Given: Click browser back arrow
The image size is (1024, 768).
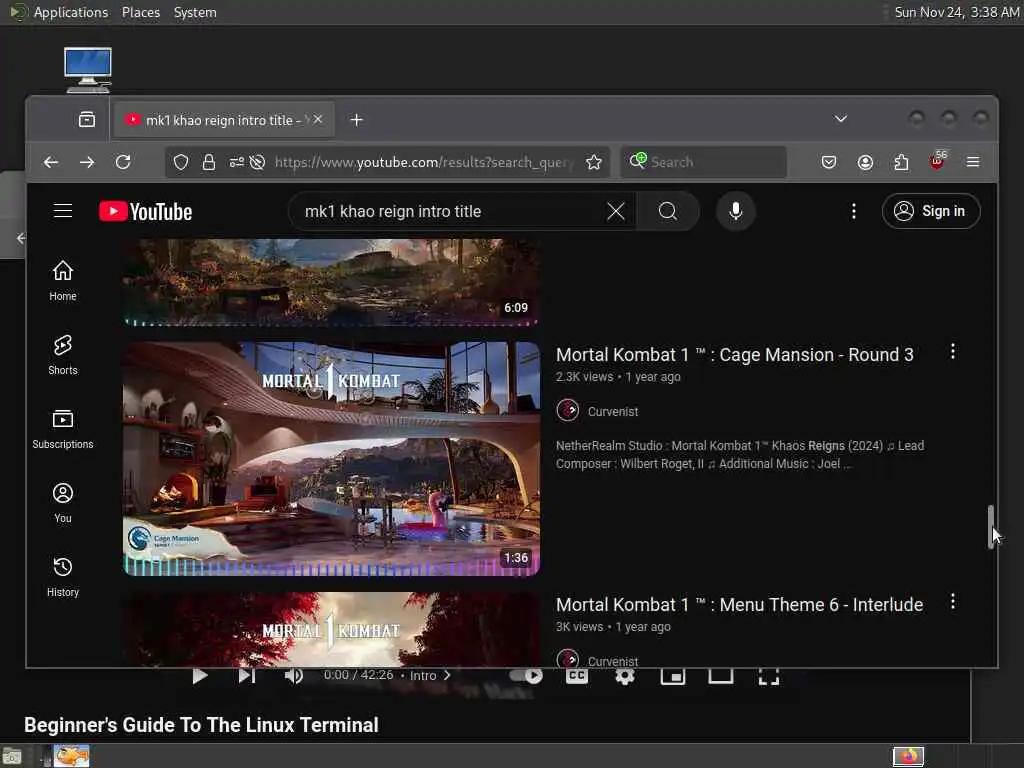Looking at the screenshot, I should (51, 162).
